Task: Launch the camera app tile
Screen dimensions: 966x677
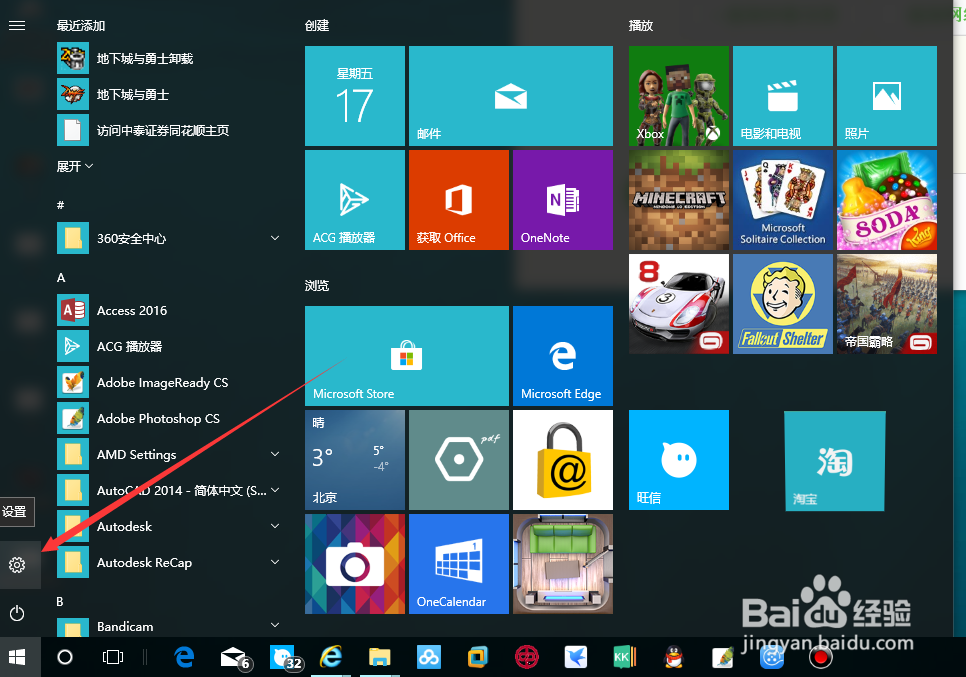Action: pos(355,564)
